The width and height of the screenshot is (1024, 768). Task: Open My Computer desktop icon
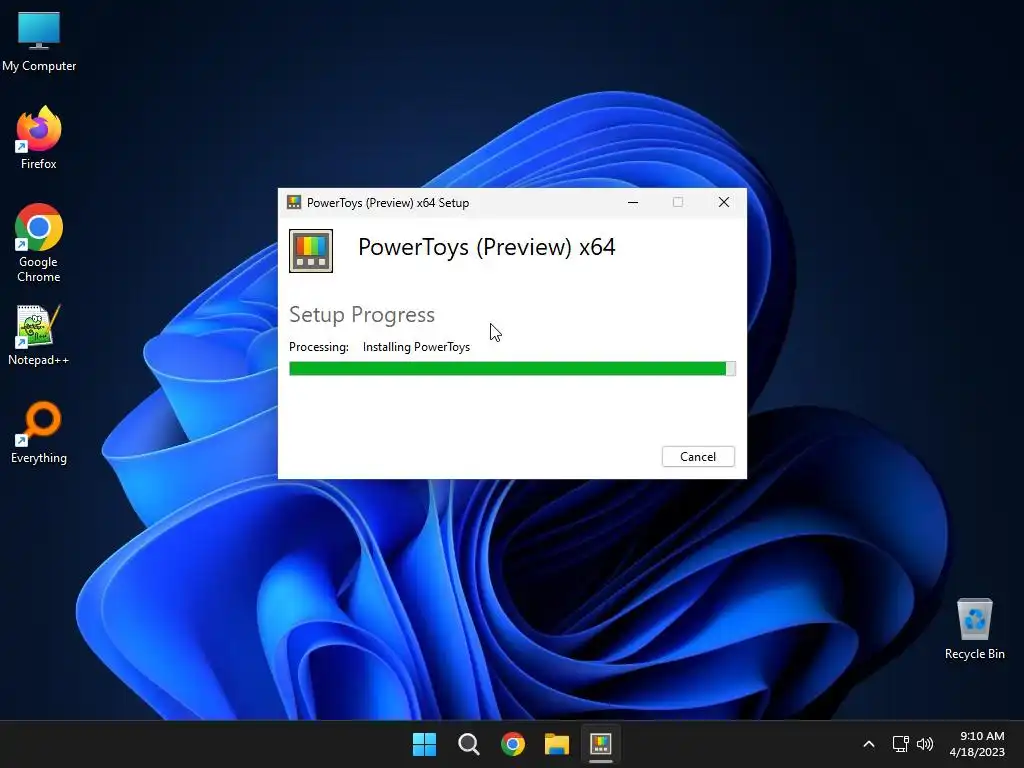coord(39,42)
